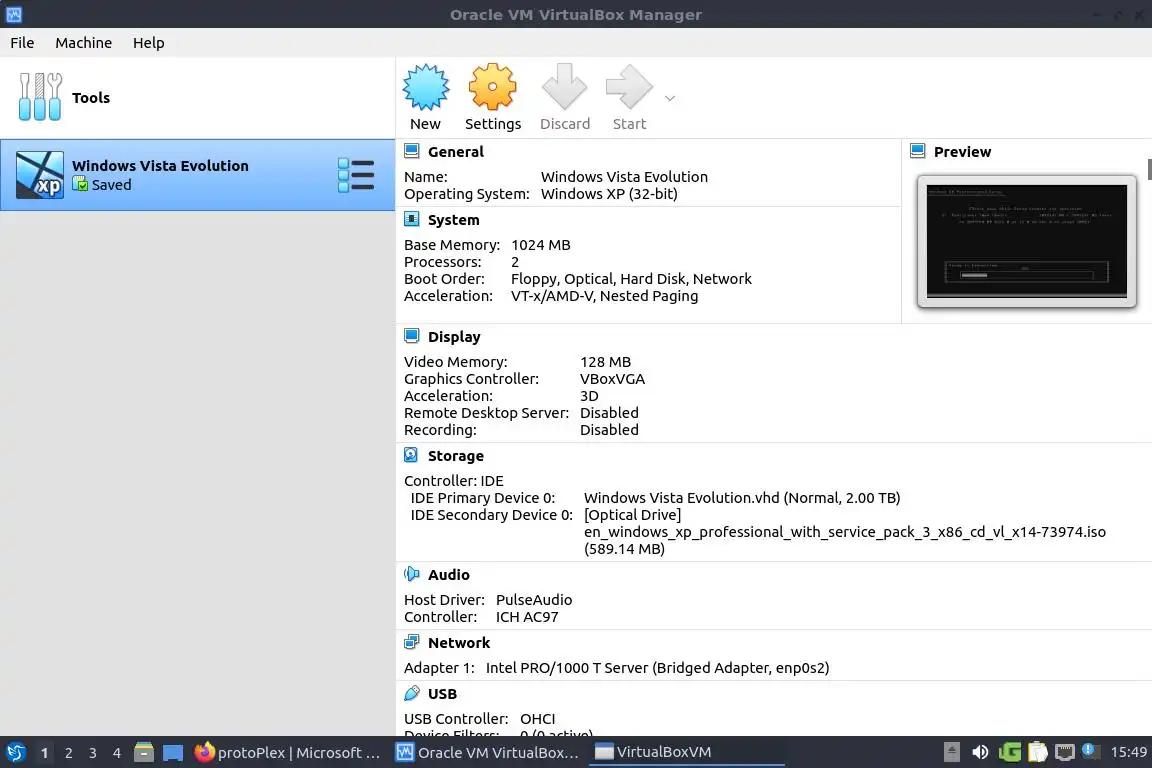Open the Help menu
The width and height of the screenshot is (1152, 768).
[148, 43]
